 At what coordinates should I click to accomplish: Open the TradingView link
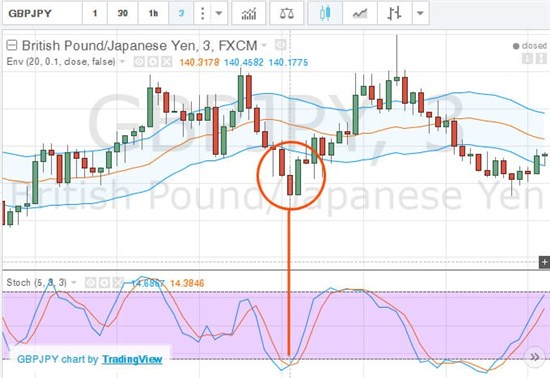(132, 359)
